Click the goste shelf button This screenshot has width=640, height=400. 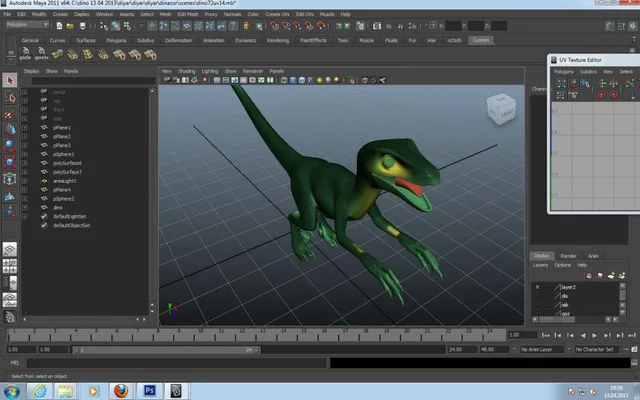pyautogui.click(x=41, y=53)
